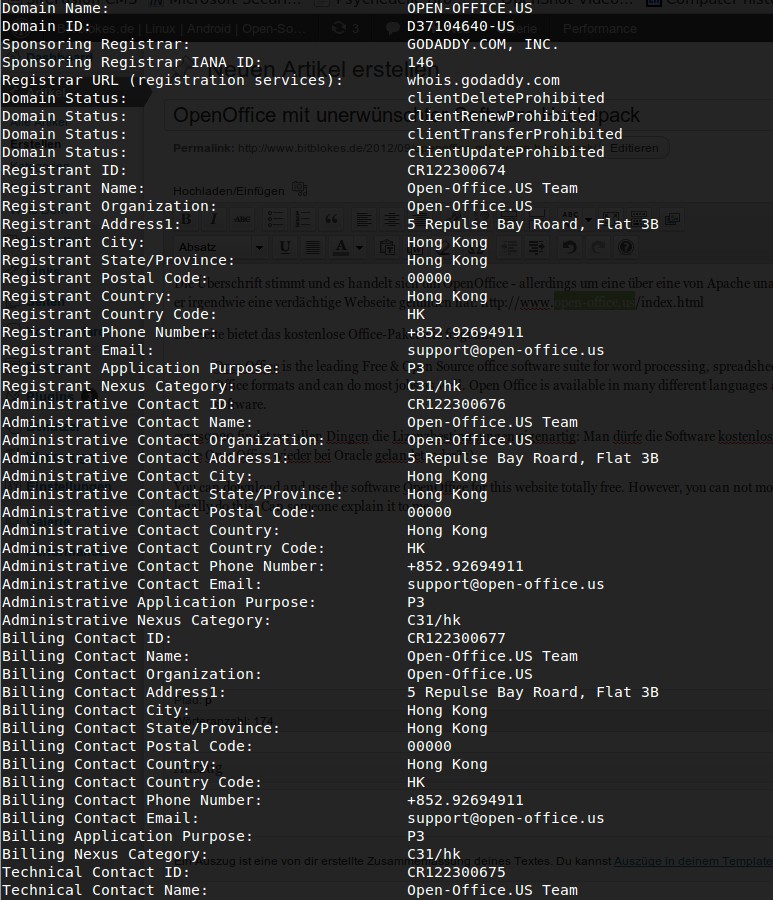The width and height of the screenshot is (773, 900).
Task: Apply strikethrough ABC in the editor toolbar
Action: (242, 219)
